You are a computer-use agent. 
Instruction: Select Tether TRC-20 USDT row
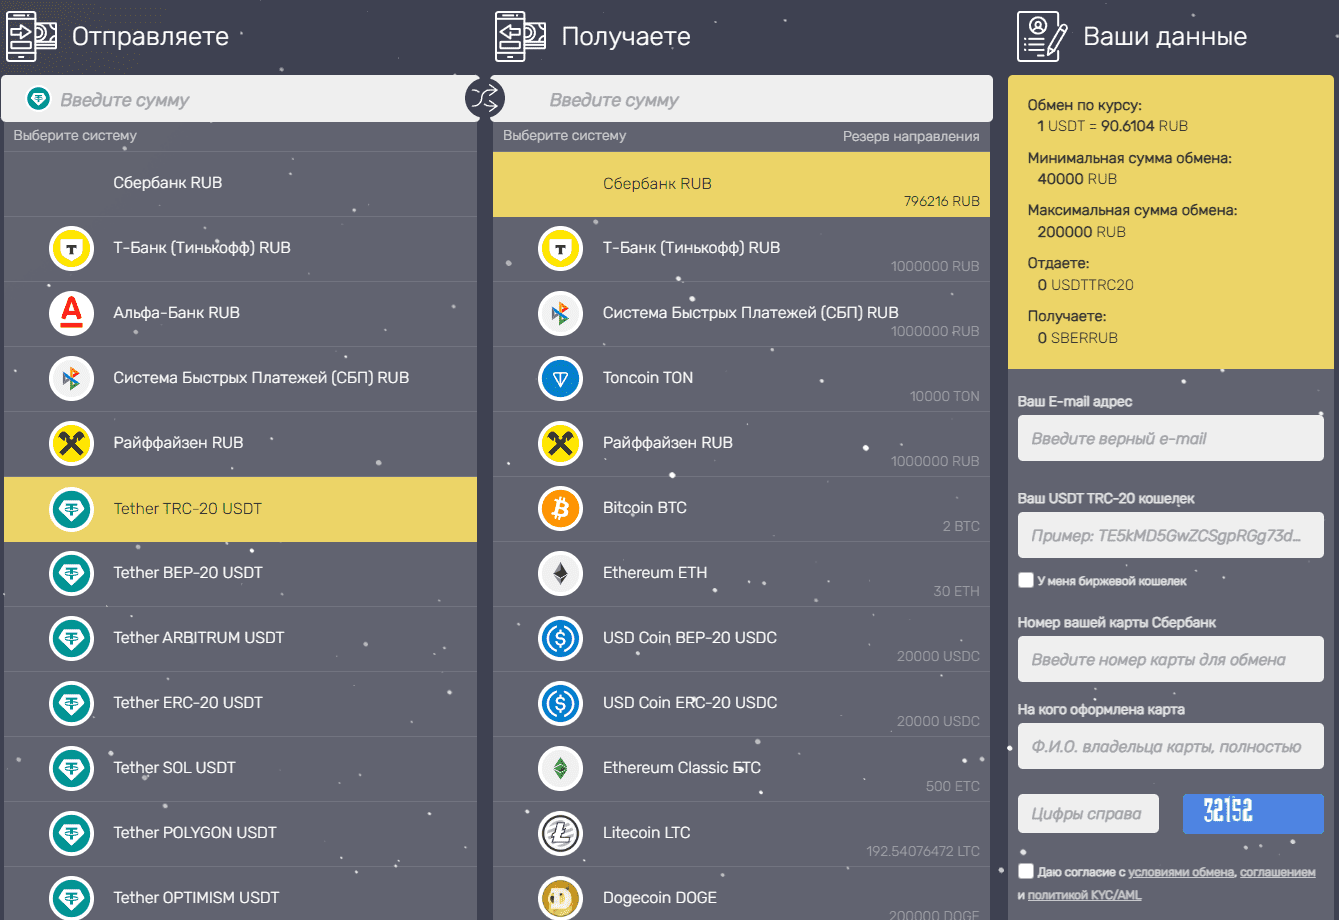pos(240,509)
